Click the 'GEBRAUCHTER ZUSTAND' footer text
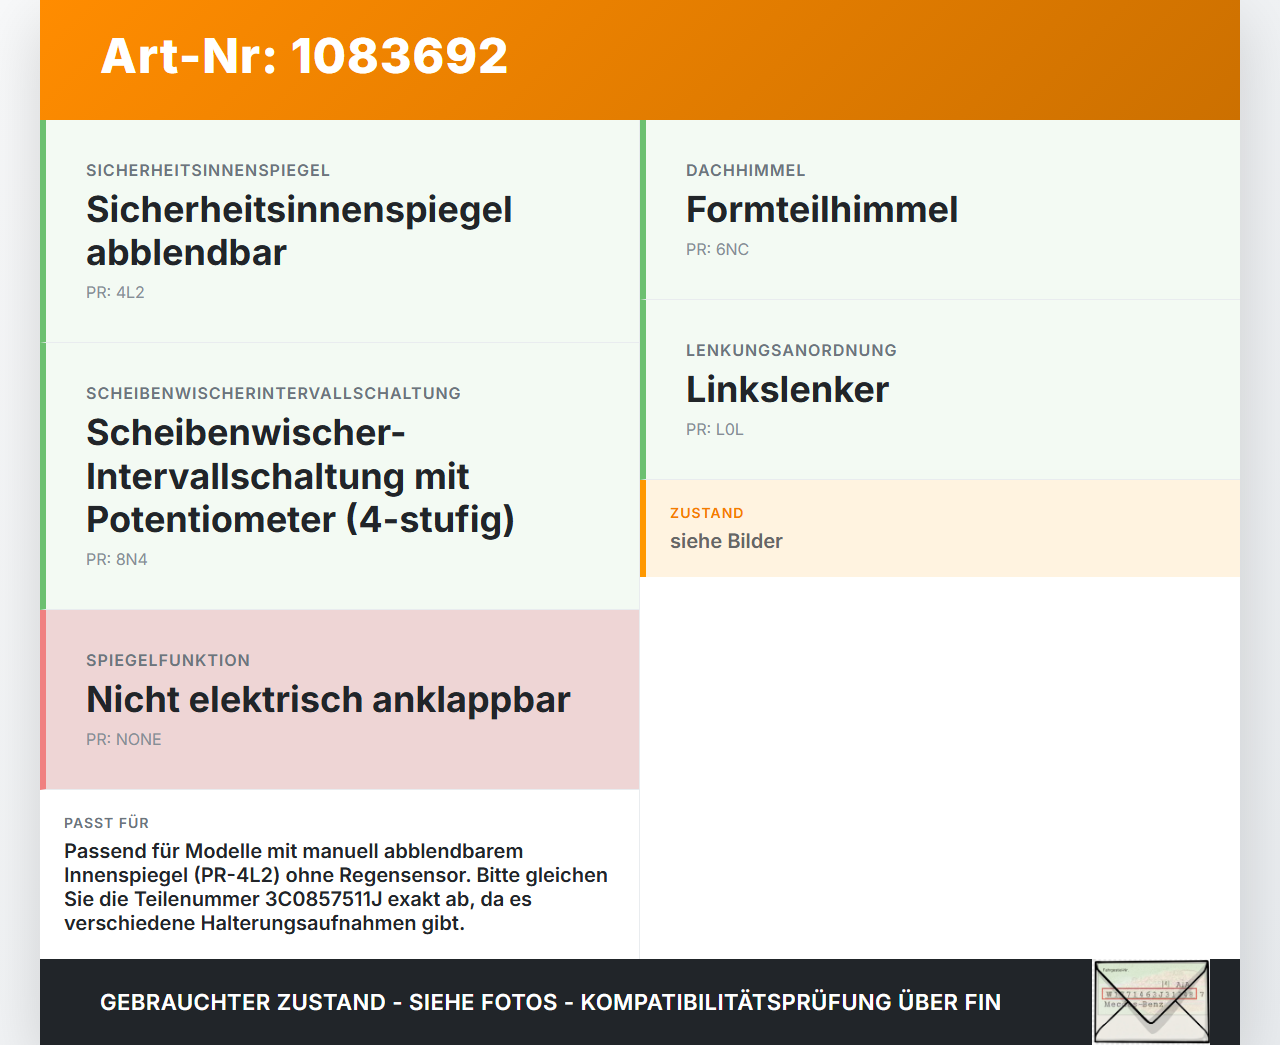The width and height of the screenshot is (1280, 1046). pos(550,1002)
